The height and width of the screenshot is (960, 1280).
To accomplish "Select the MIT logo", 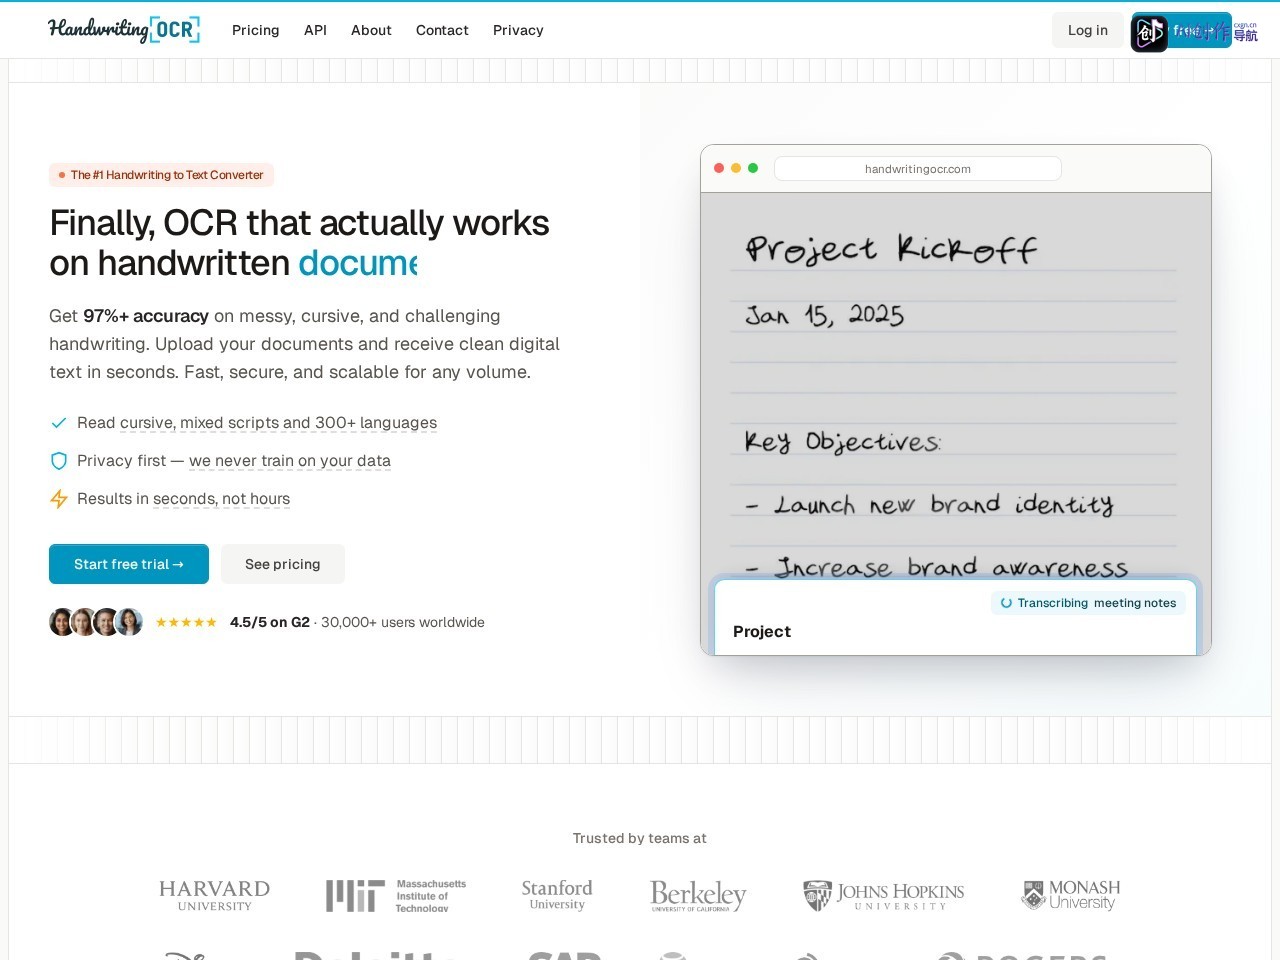I will 396,895.
